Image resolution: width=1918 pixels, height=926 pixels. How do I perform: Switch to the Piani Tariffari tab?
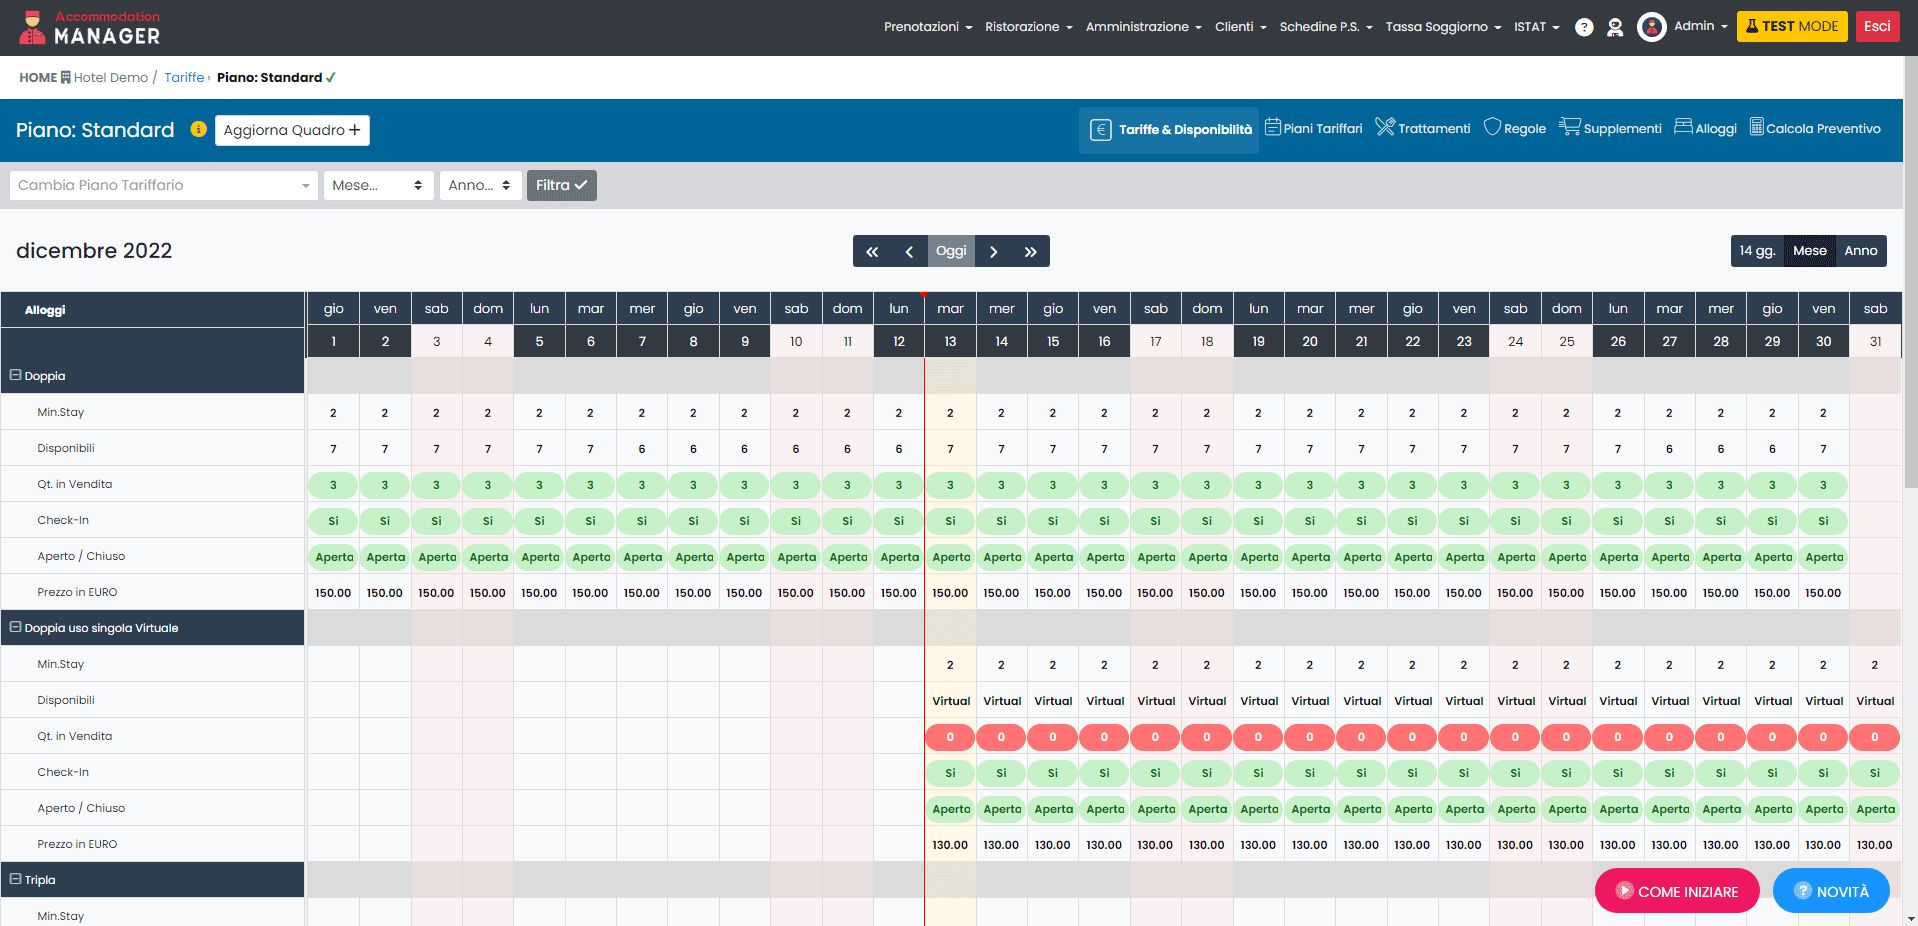pyautogui.click(x=1314, y=129)
